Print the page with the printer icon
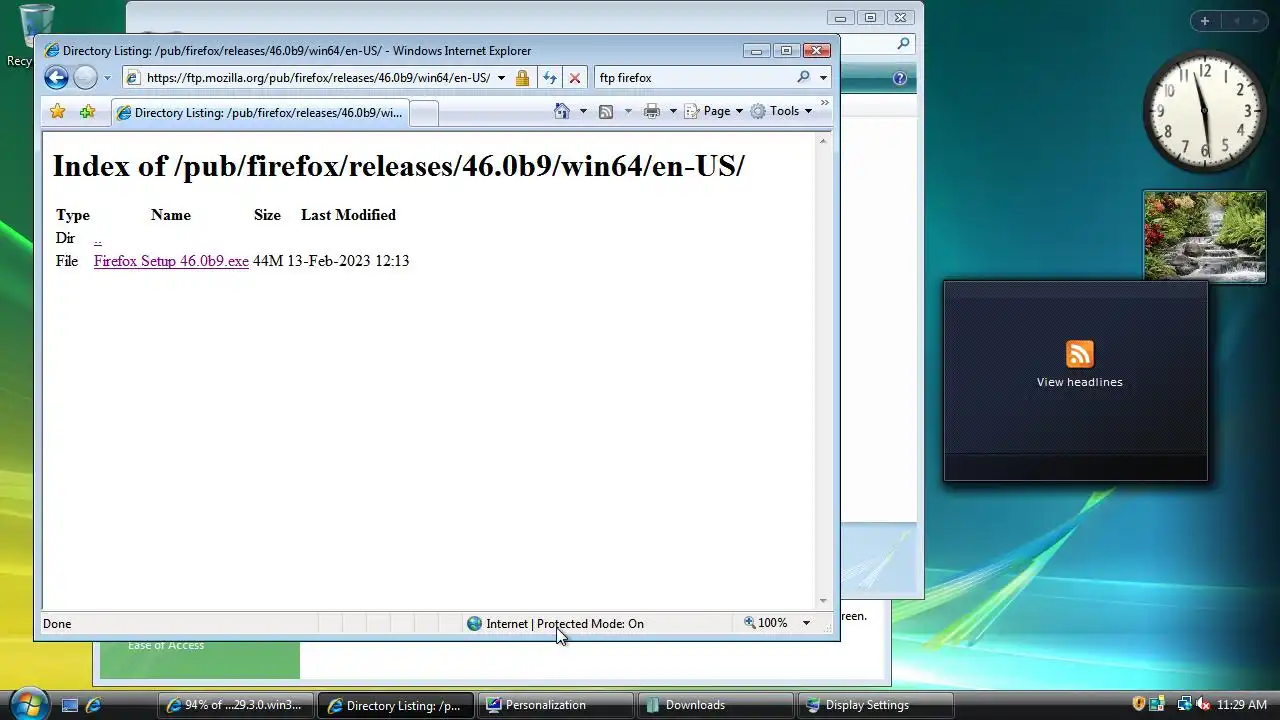The height and width of the screenshot is (720, 1280). point(652,111)
